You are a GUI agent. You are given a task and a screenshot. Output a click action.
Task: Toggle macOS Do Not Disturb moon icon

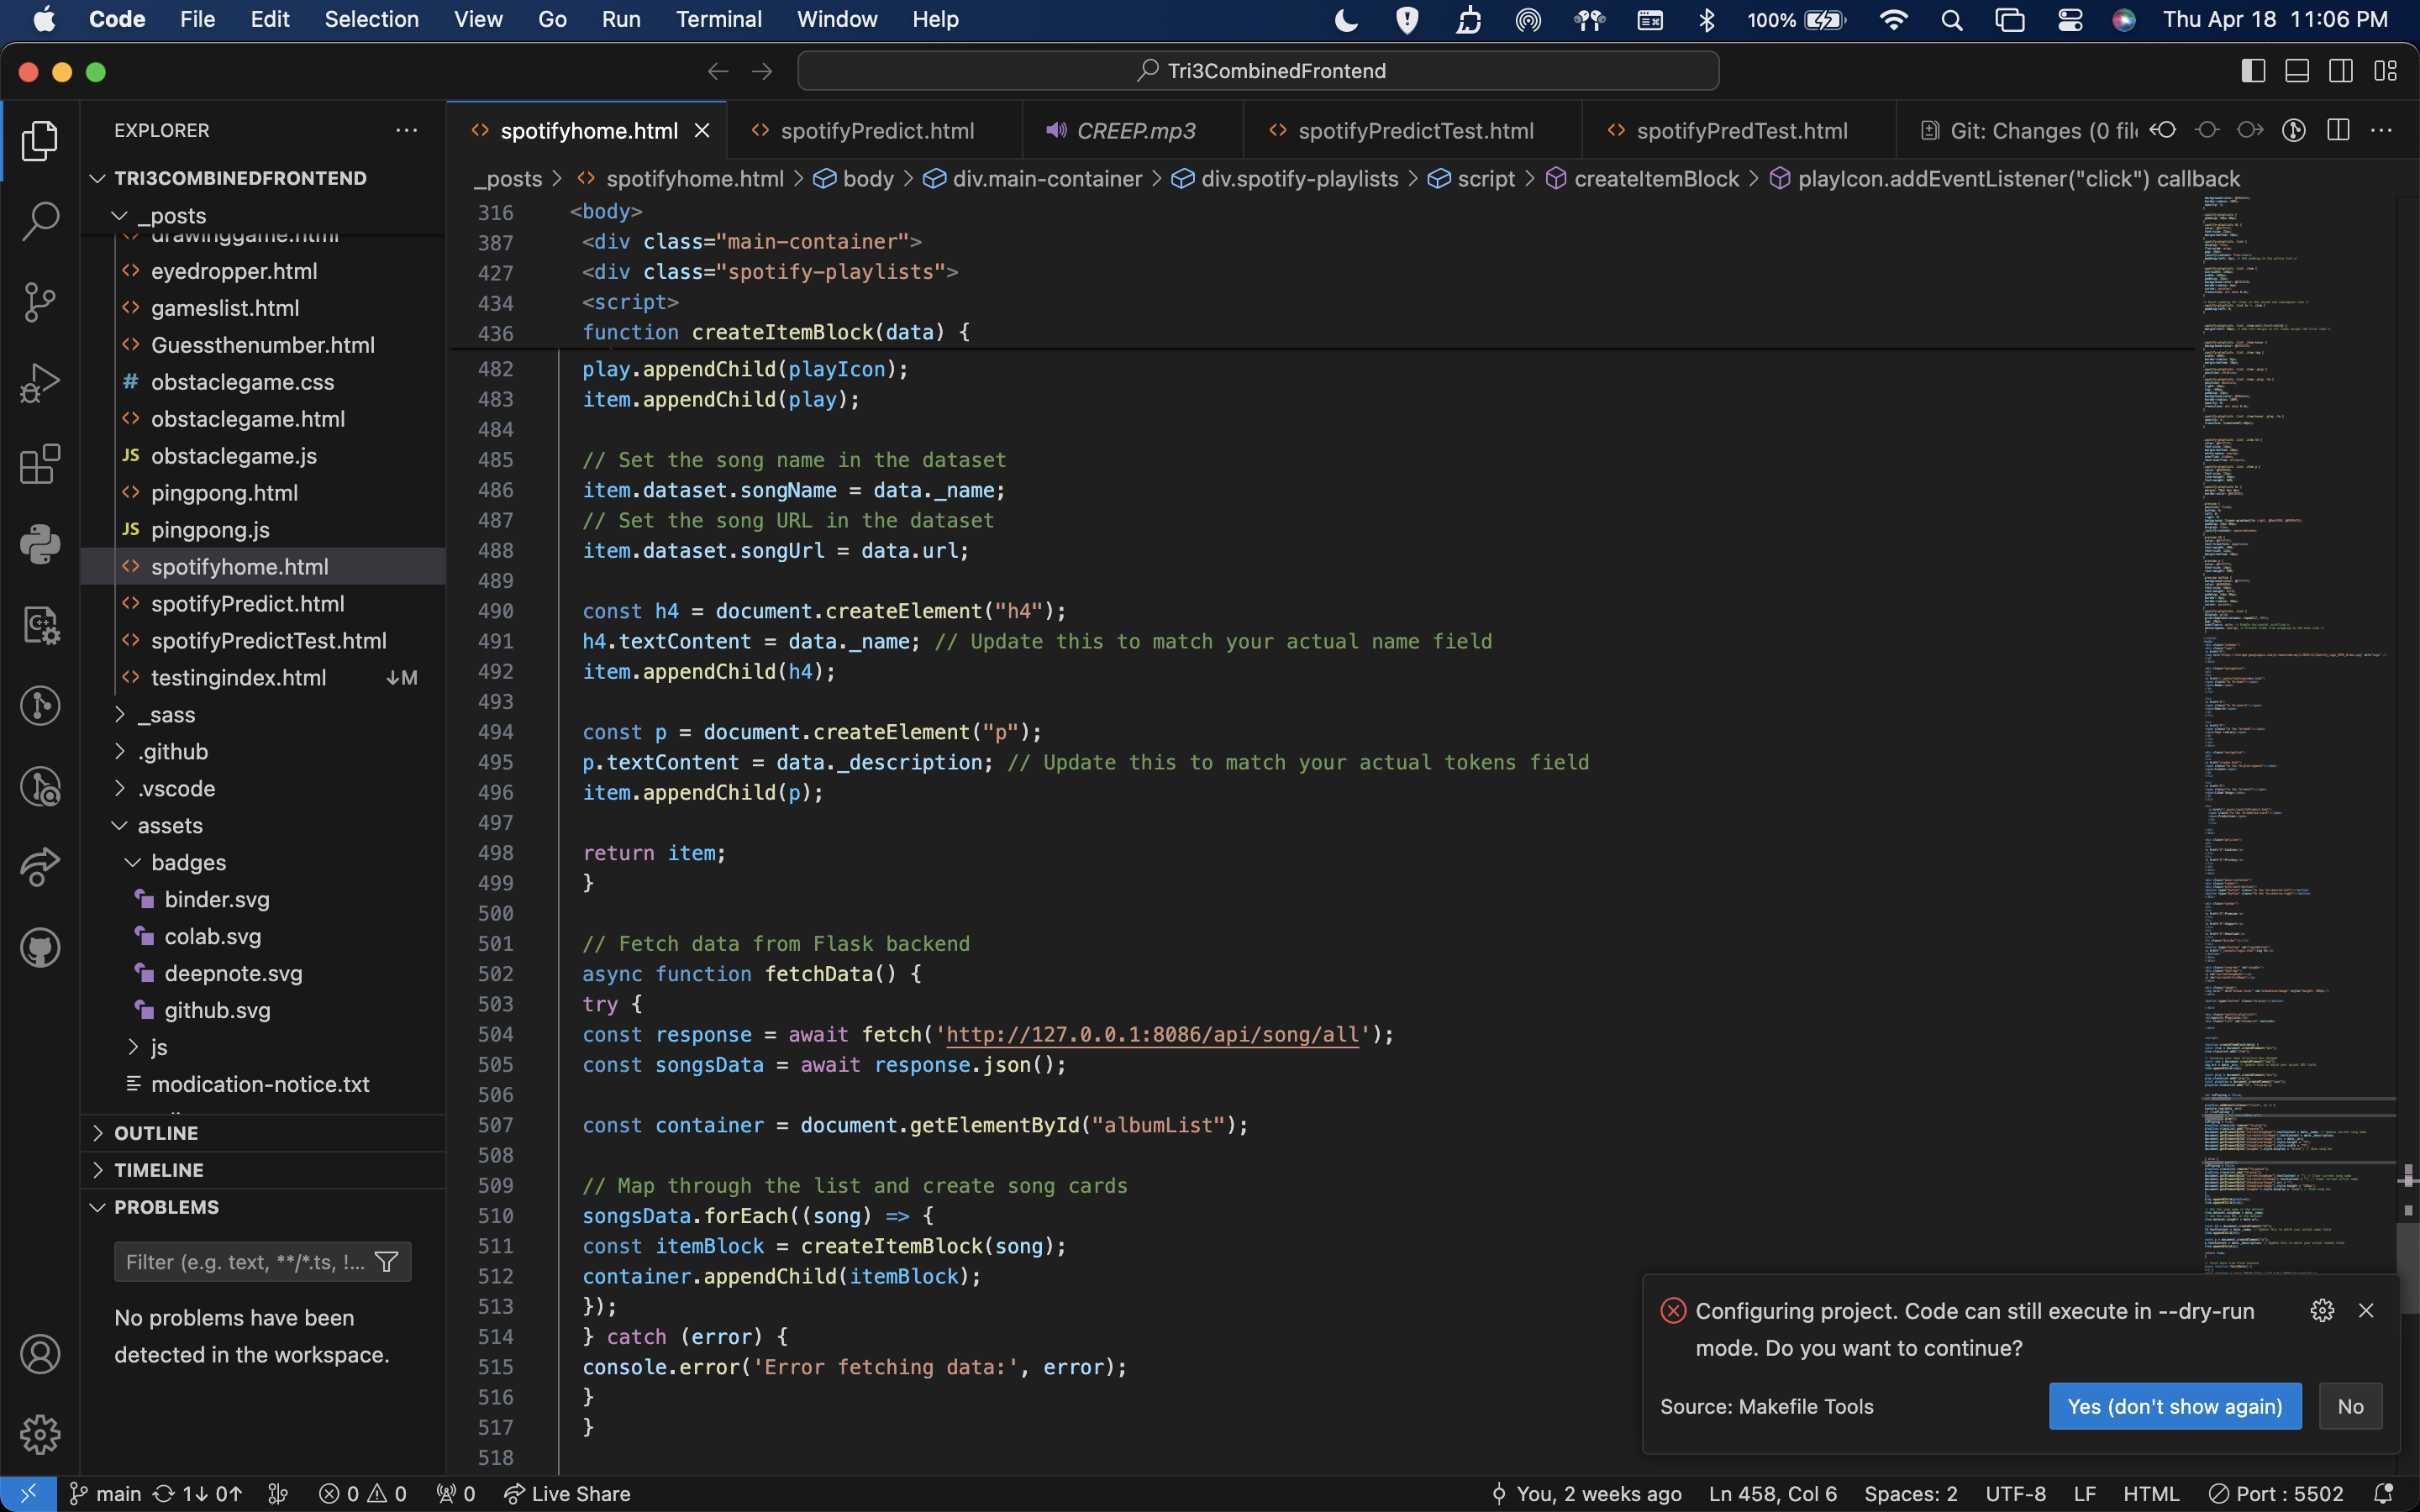pos(1346,19)
